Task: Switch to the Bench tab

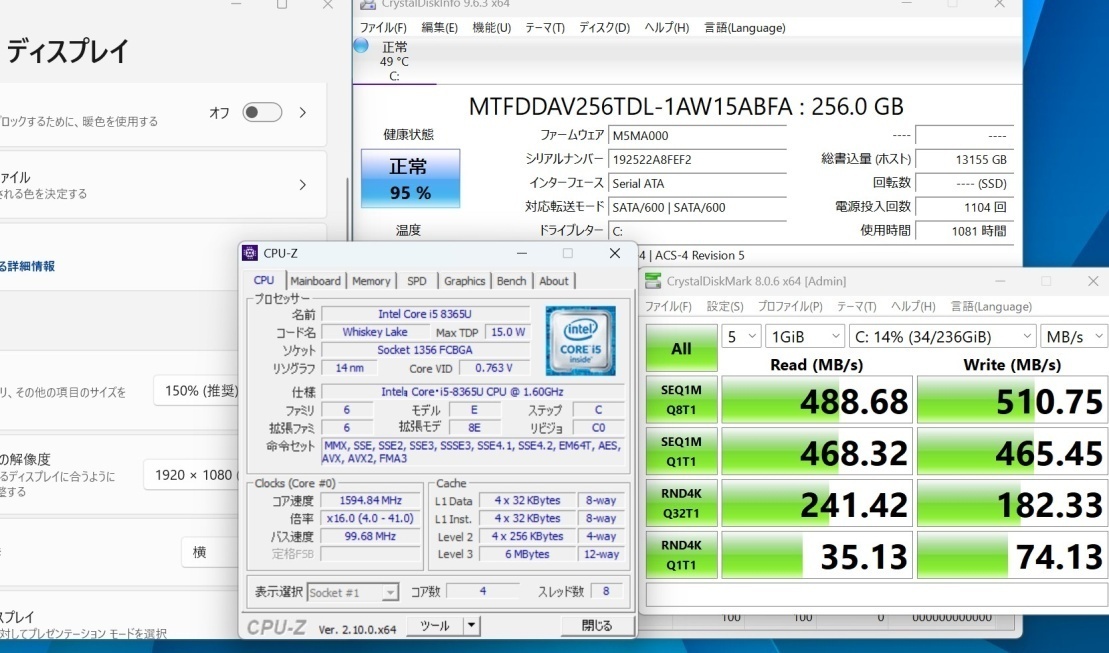Action: 511,281
